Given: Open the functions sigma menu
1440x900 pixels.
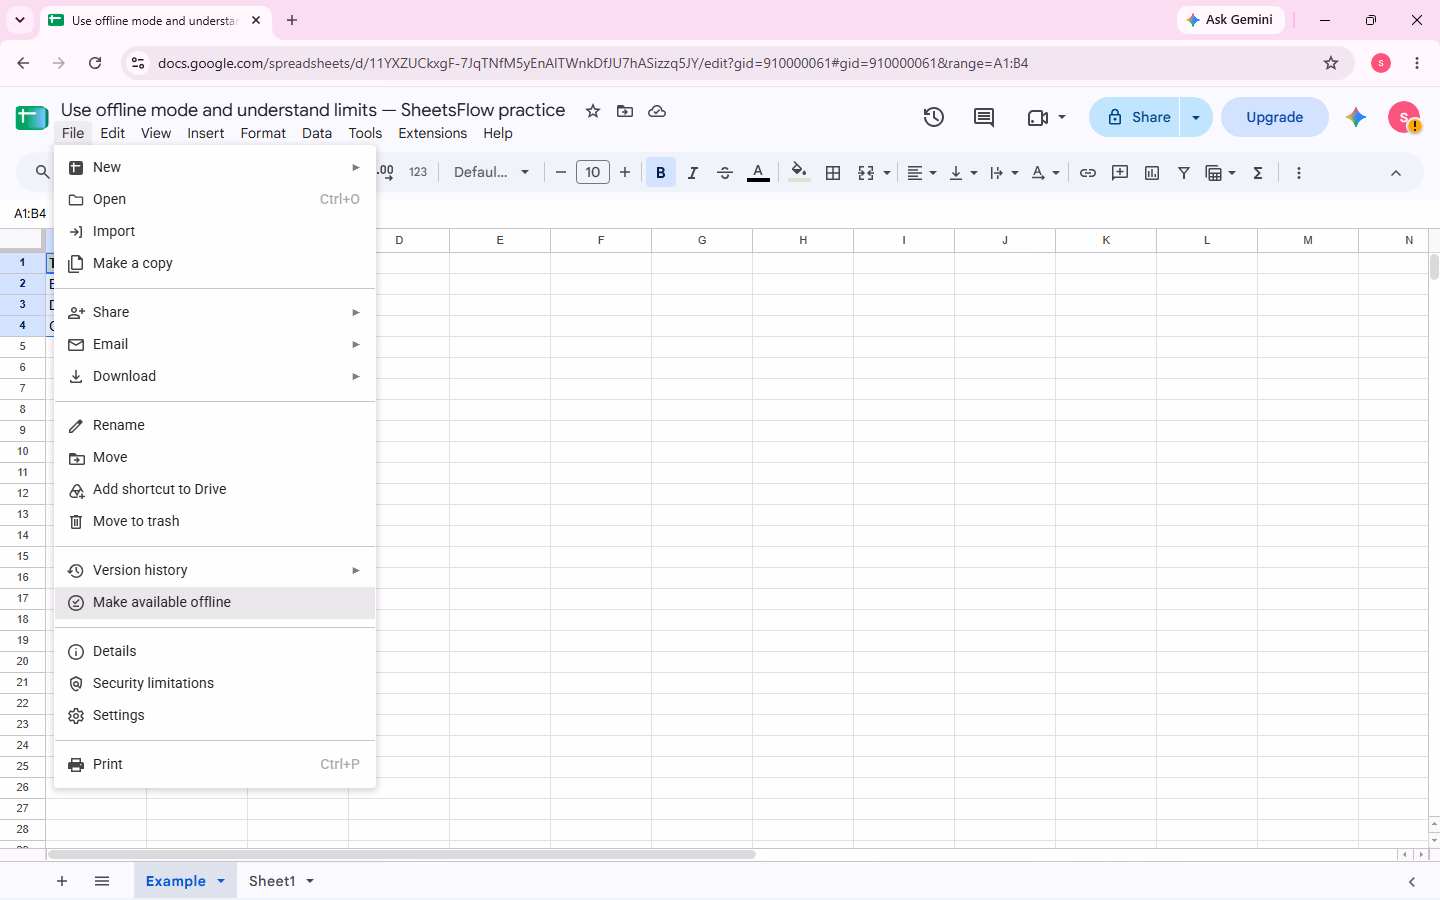Looking at the screenshot, I should tap(1258, 173).
